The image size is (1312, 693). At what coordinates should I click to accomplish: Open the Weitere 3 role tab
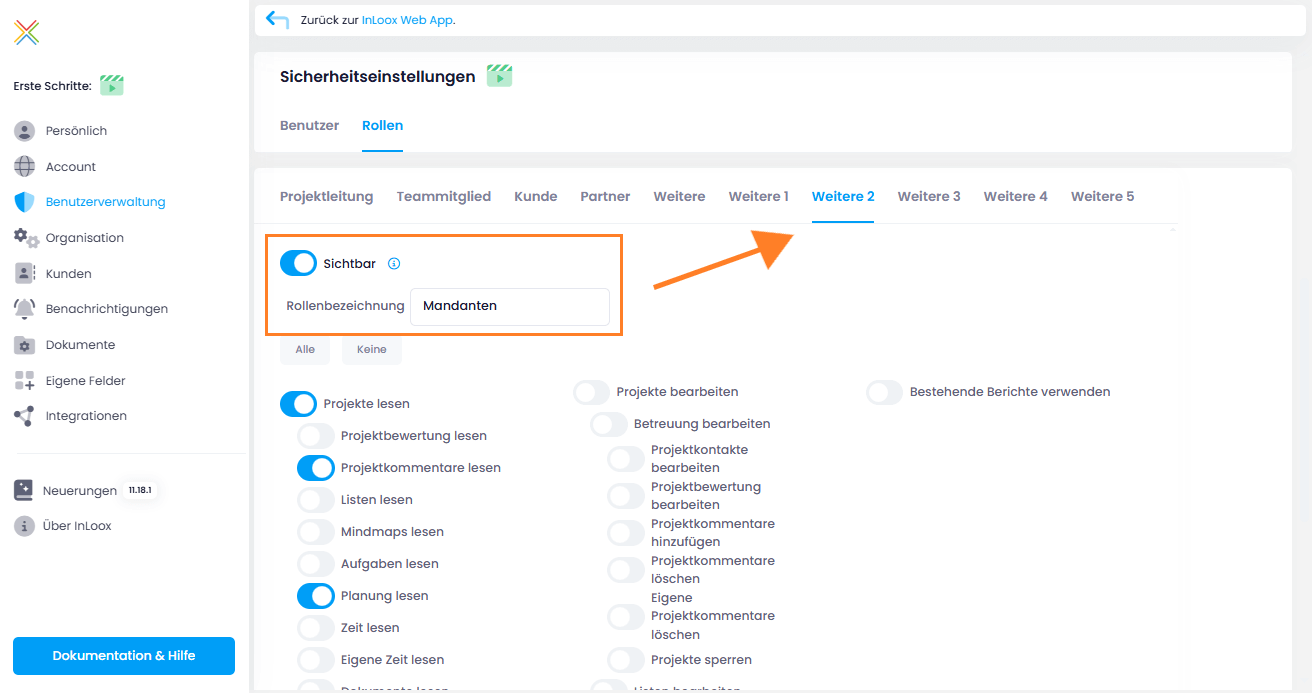[929, 197]
